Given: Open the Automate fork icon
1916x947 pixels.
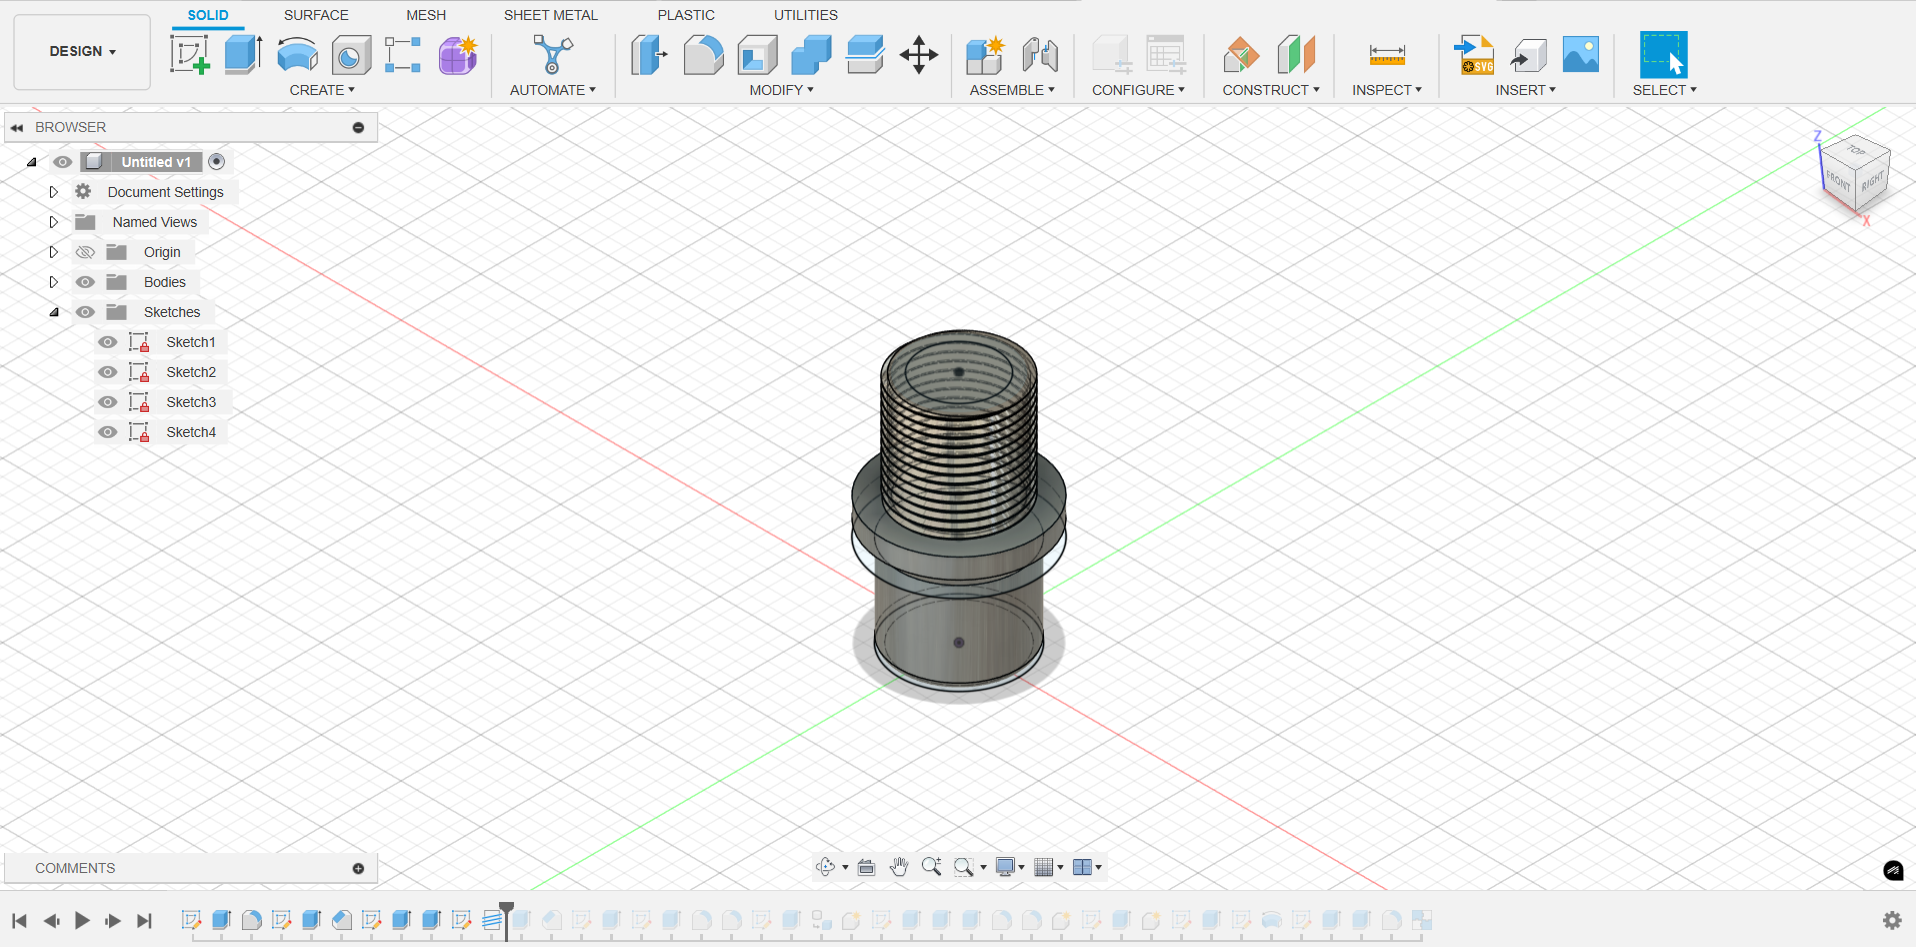Looking at the screenshot, I should click(552, 54).
